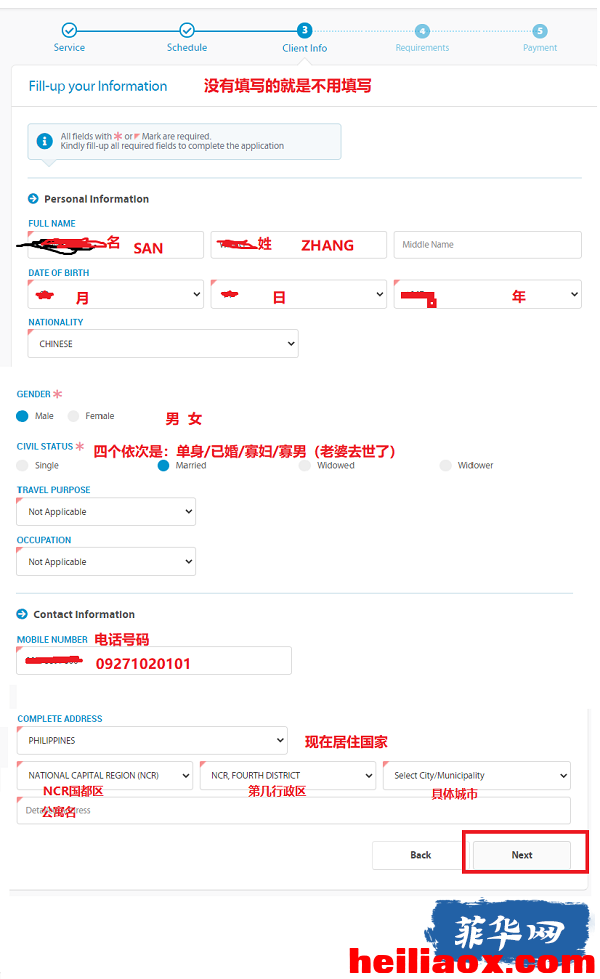Click the 'COMPLETE ADDRESS' label
The image size is (600, 979).
tap(60, 719)
